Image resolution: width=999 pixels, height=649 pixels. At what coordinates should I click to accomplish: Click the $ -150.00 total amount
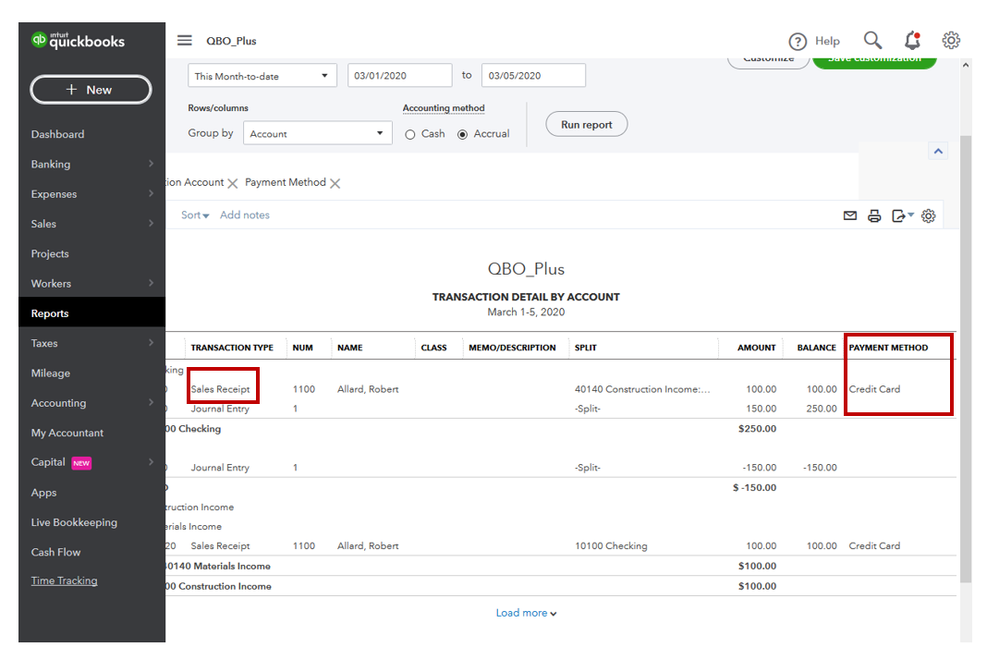(x=754, y=488)
